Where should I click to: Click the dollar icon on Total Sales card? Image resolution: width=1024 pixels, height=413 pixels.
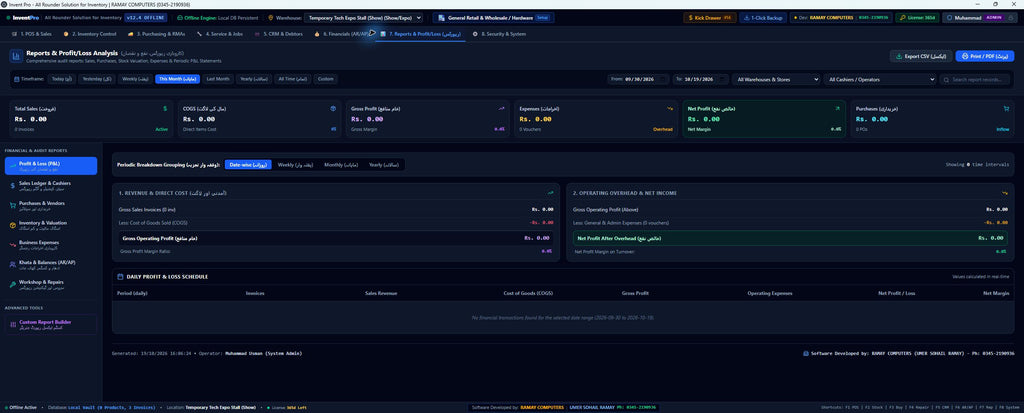[165, 108]
